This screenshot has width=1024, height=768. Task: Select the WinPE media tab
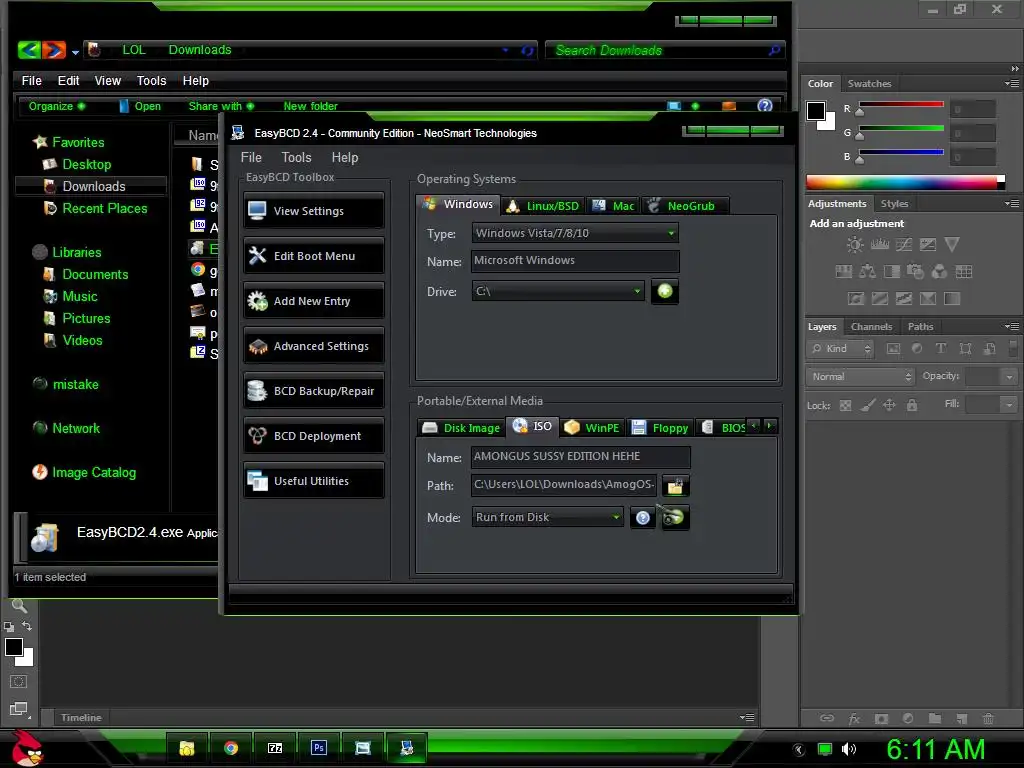tap(592, 428)
